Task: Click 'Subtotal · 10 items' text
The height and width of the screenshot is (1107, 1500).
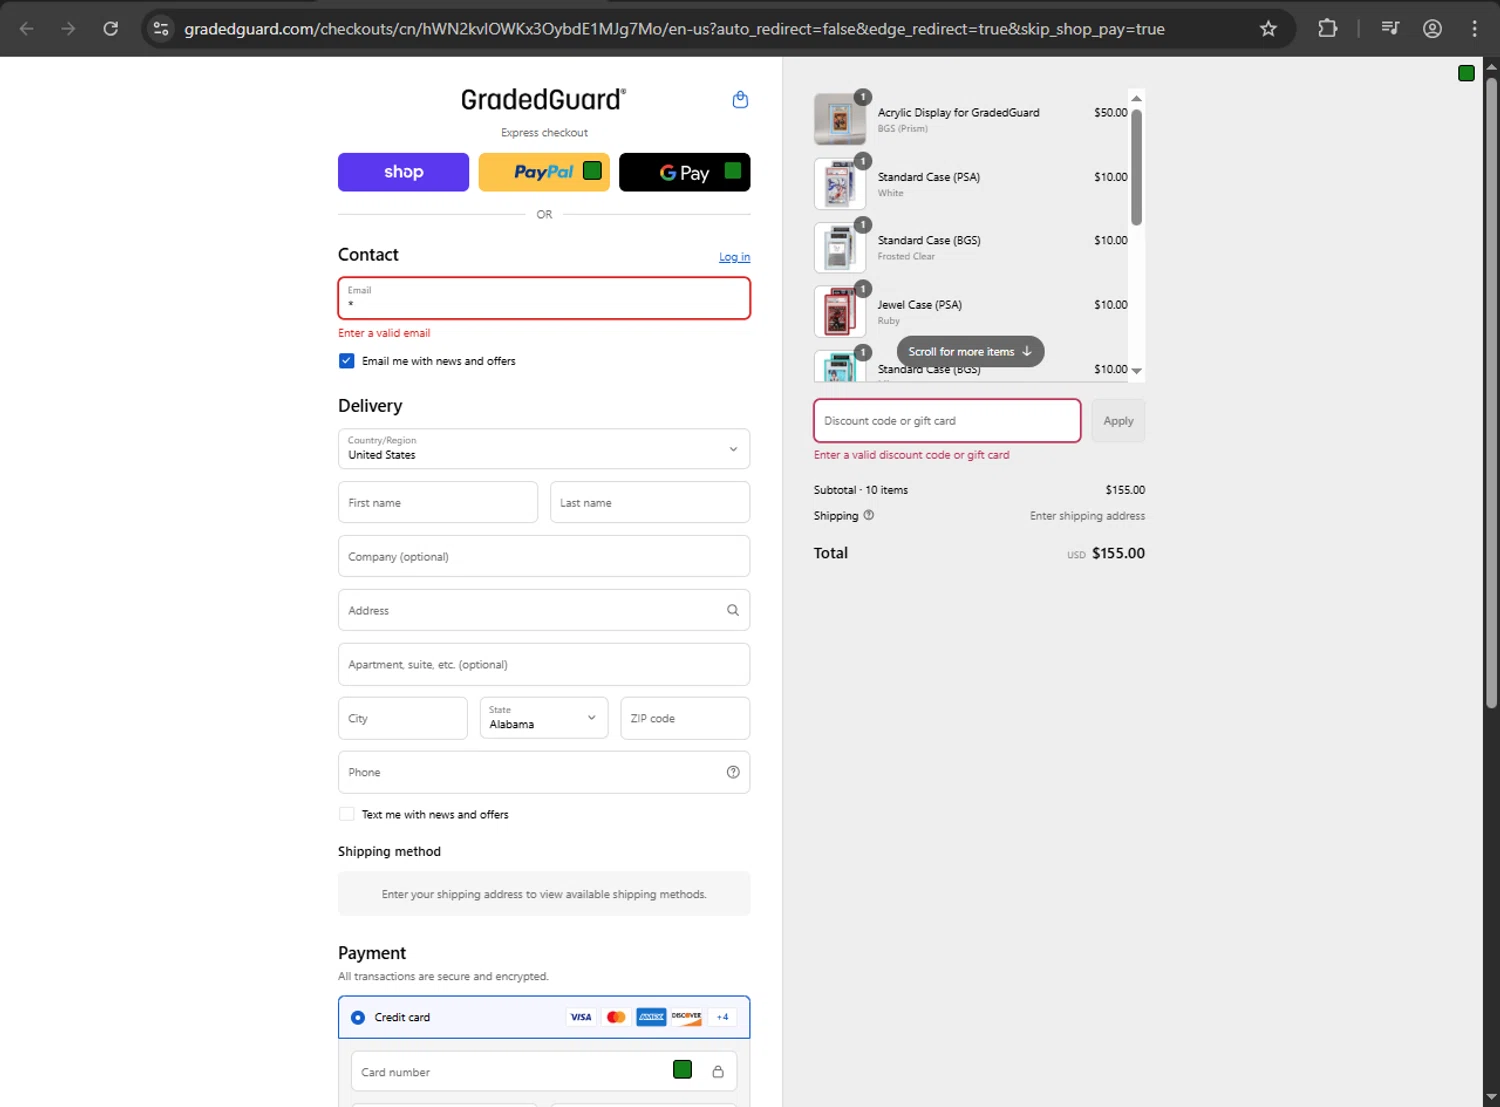Action: 861,490
